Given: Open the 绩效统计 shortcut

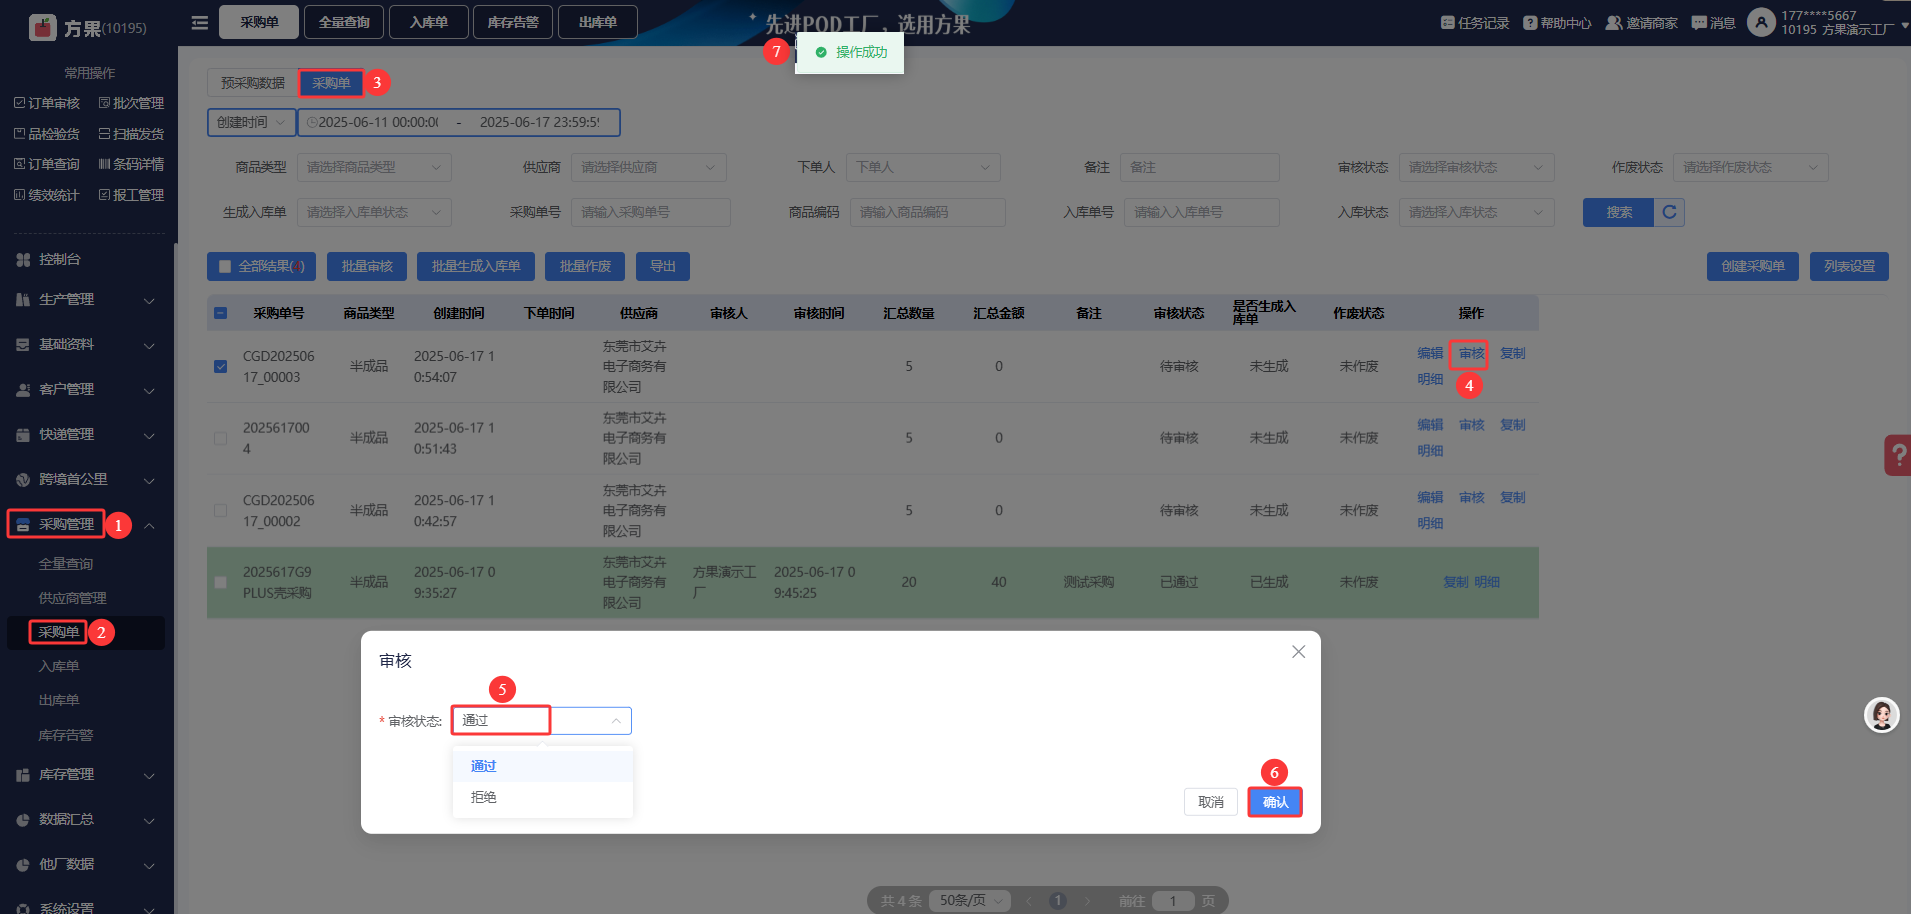Looking at the screenshot, I should (46, 195).
